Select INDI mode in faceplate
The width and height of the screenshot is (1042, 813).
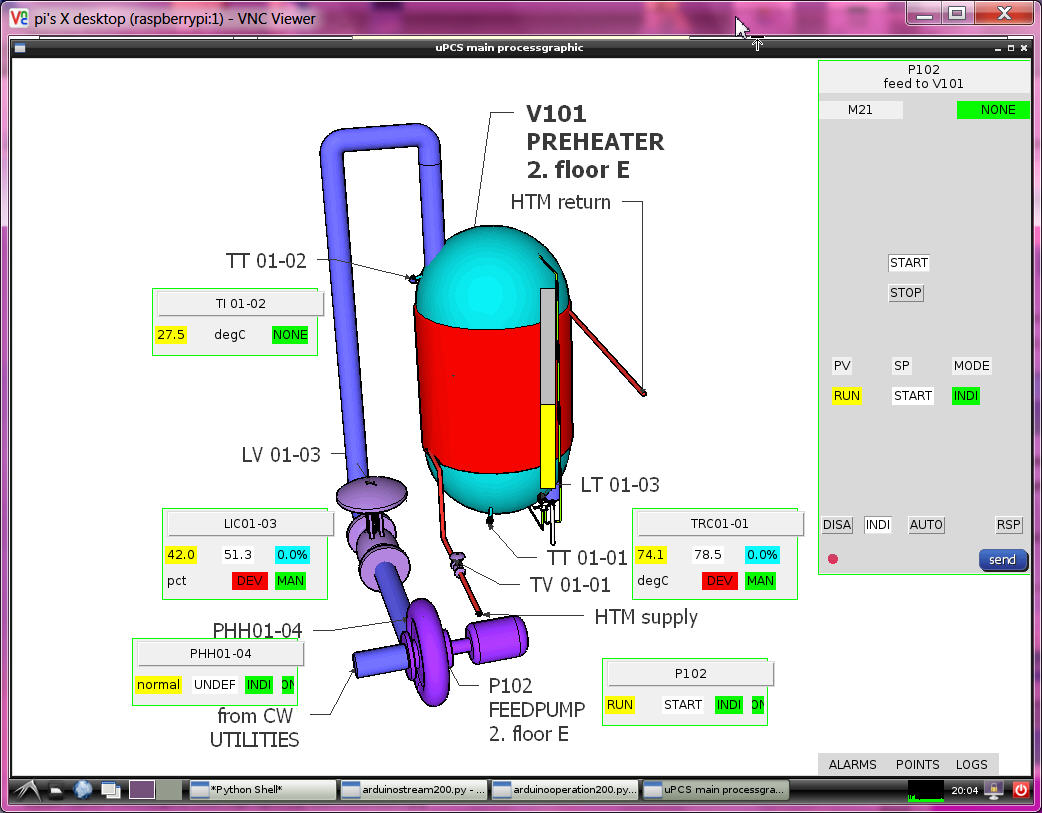878,525
